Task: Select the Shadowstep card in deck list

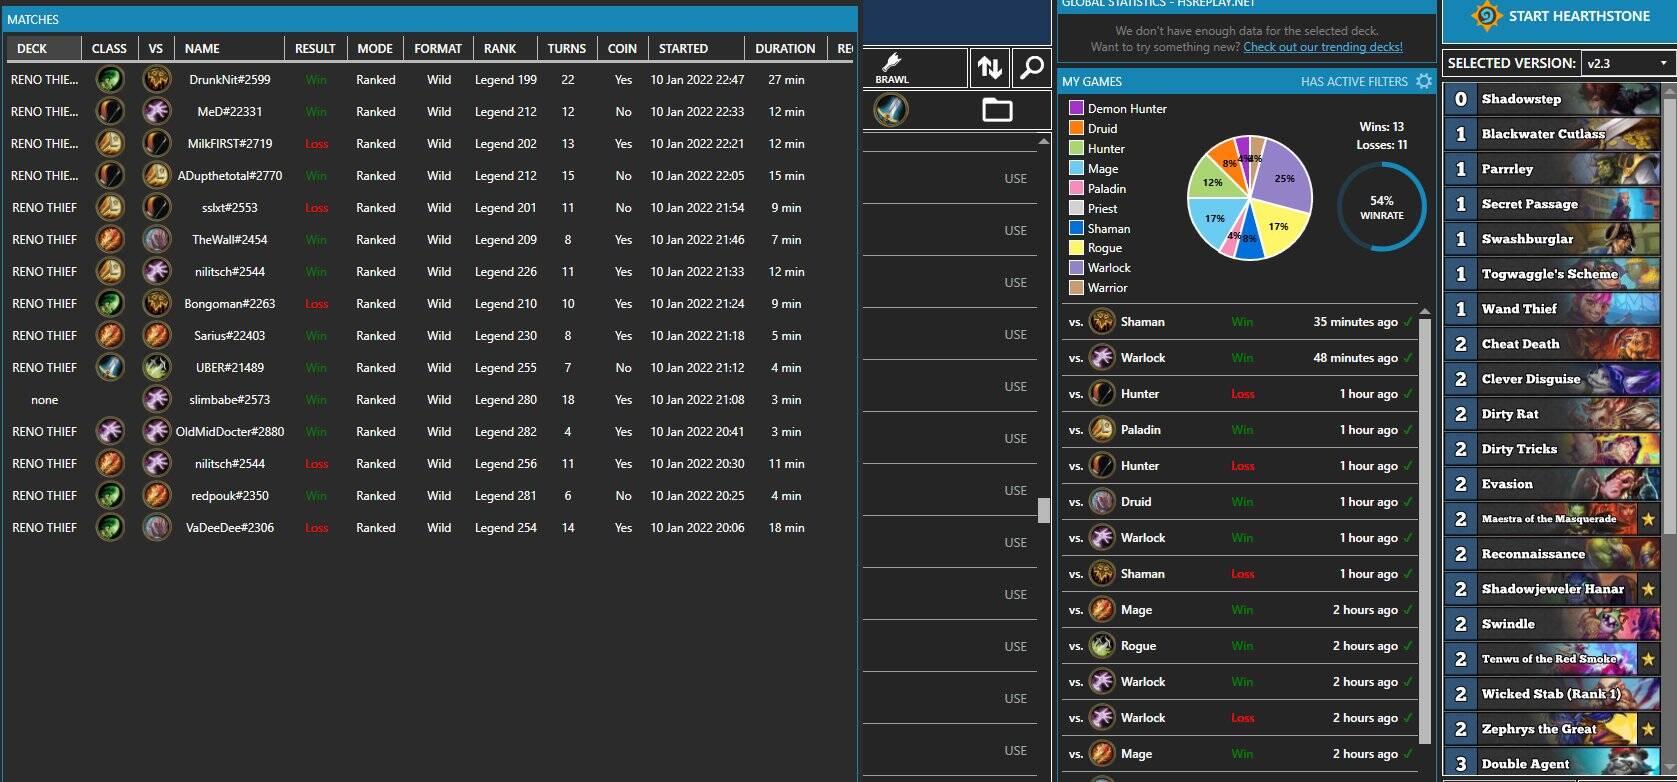Action: click(1552, 99)
